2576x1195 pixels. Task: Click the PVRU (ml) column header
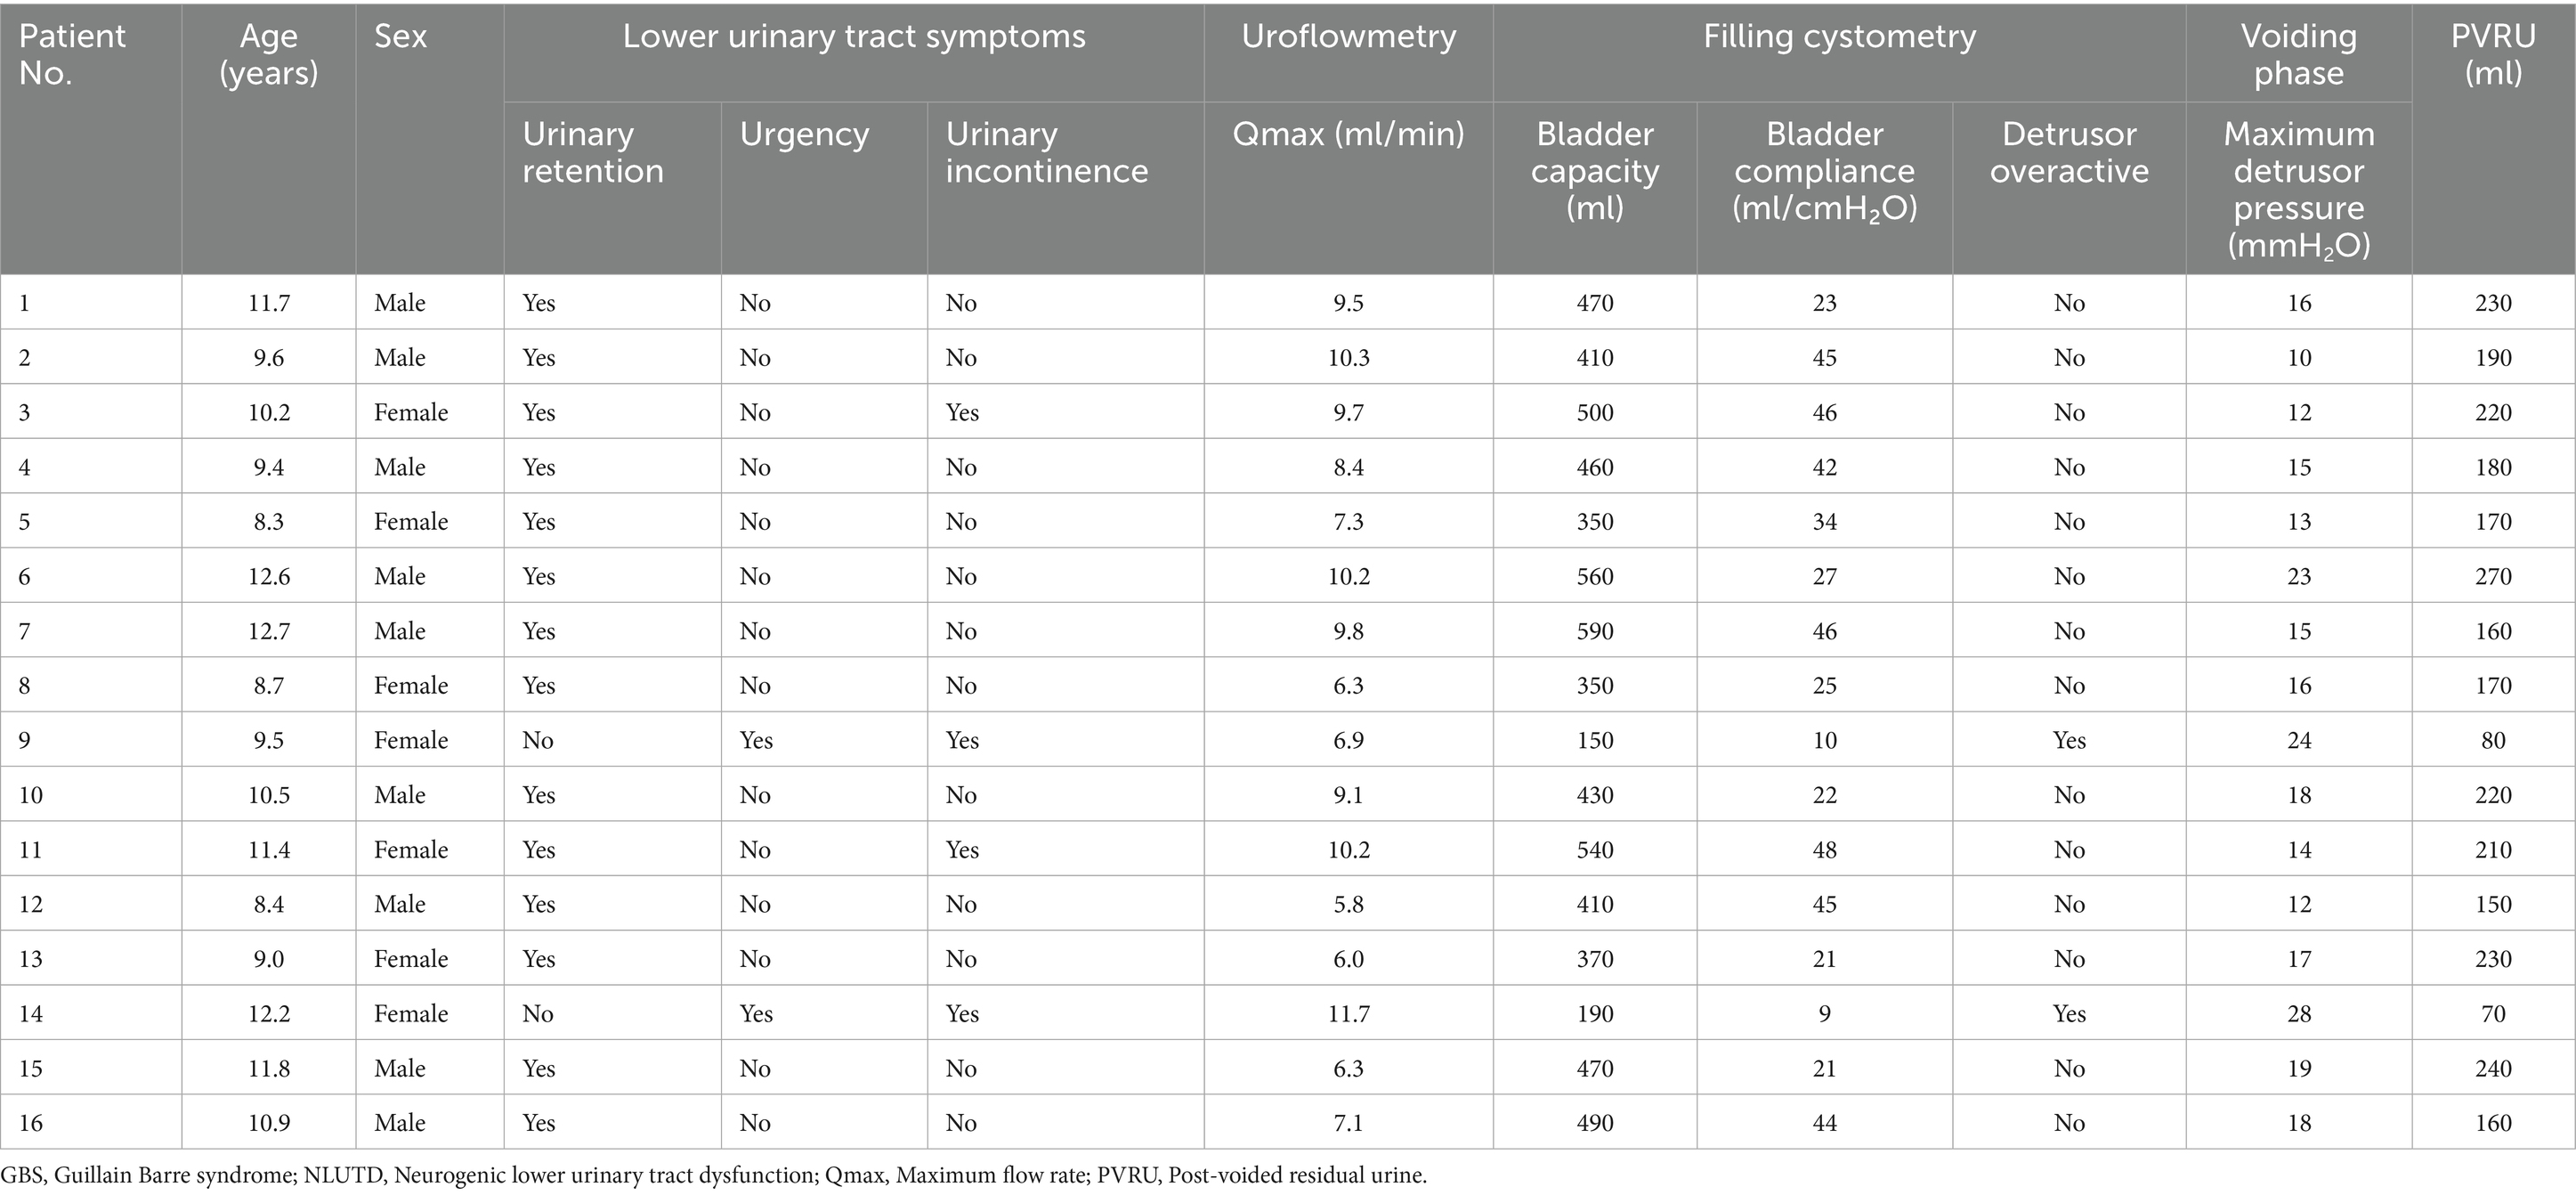tap(2493, 54)
